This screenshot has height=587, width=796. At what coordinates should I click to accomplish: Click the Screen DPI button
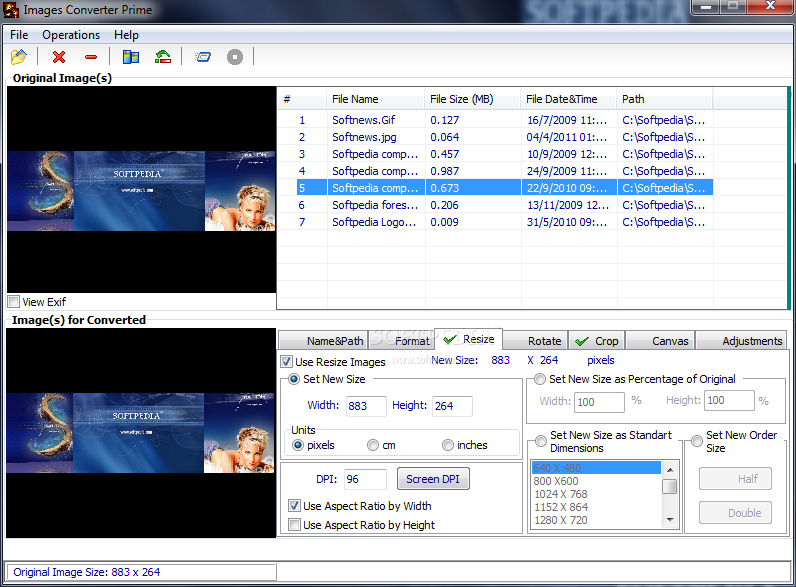(x=433, y=479)
